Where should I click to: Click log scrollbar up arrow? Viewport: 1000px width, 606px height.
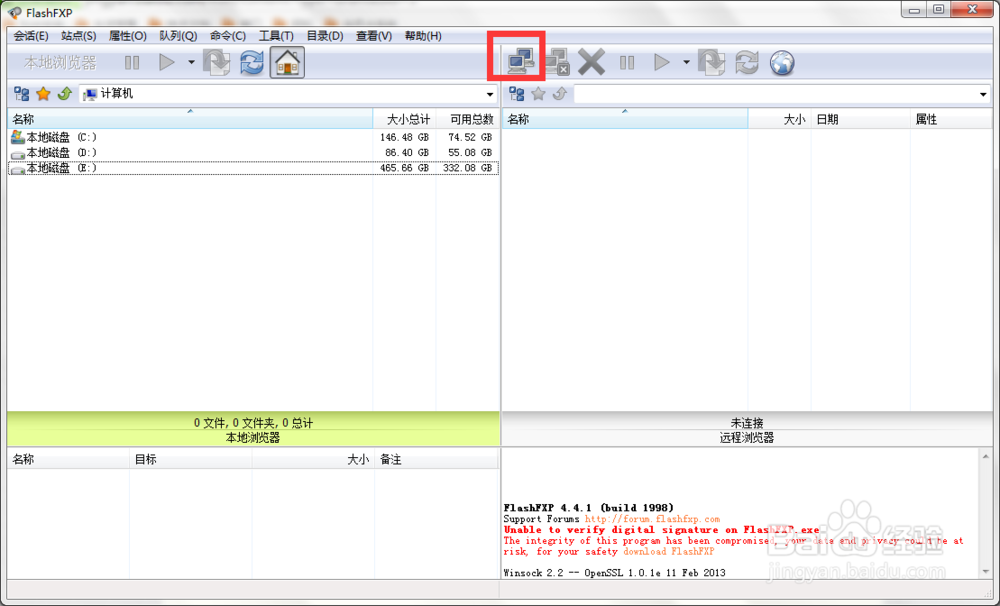tap(986, 456)
